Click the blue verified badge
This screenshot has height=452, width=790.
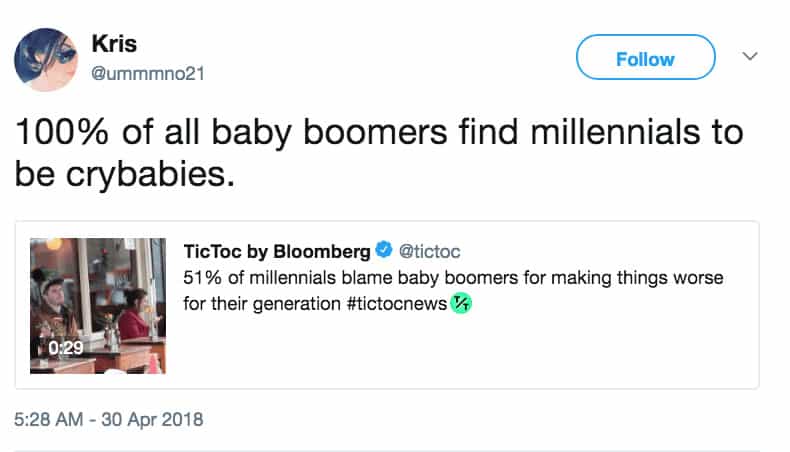pyautogui.click(x=383, y=250)
